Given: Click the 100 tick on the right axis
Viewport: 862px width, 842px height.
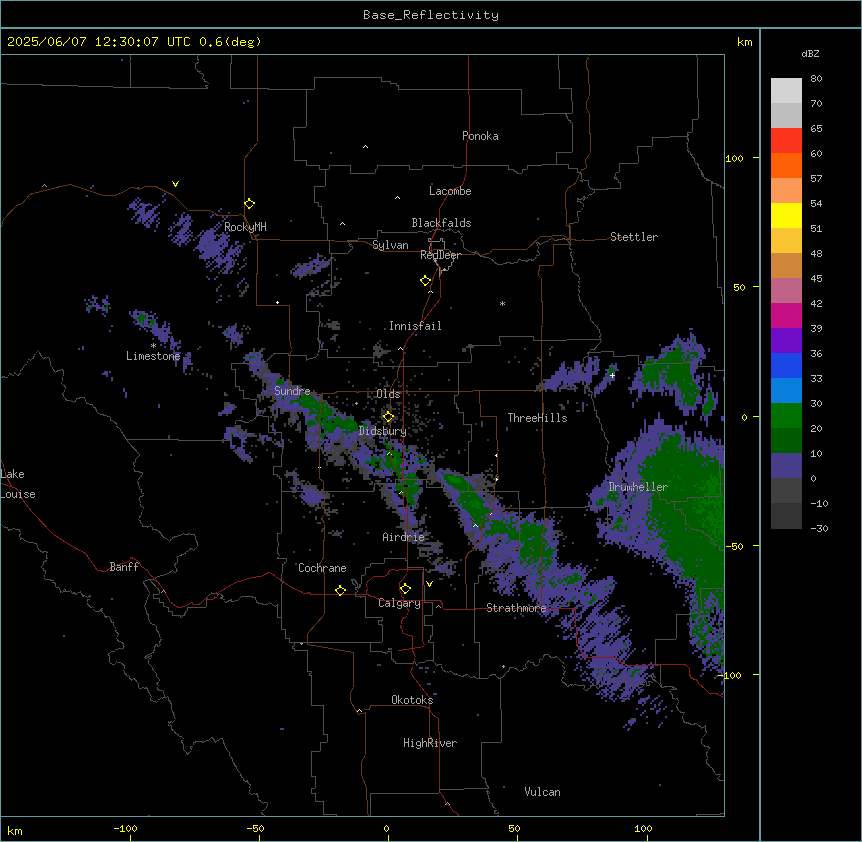Looking at the screenshot, I should point(734,158).
